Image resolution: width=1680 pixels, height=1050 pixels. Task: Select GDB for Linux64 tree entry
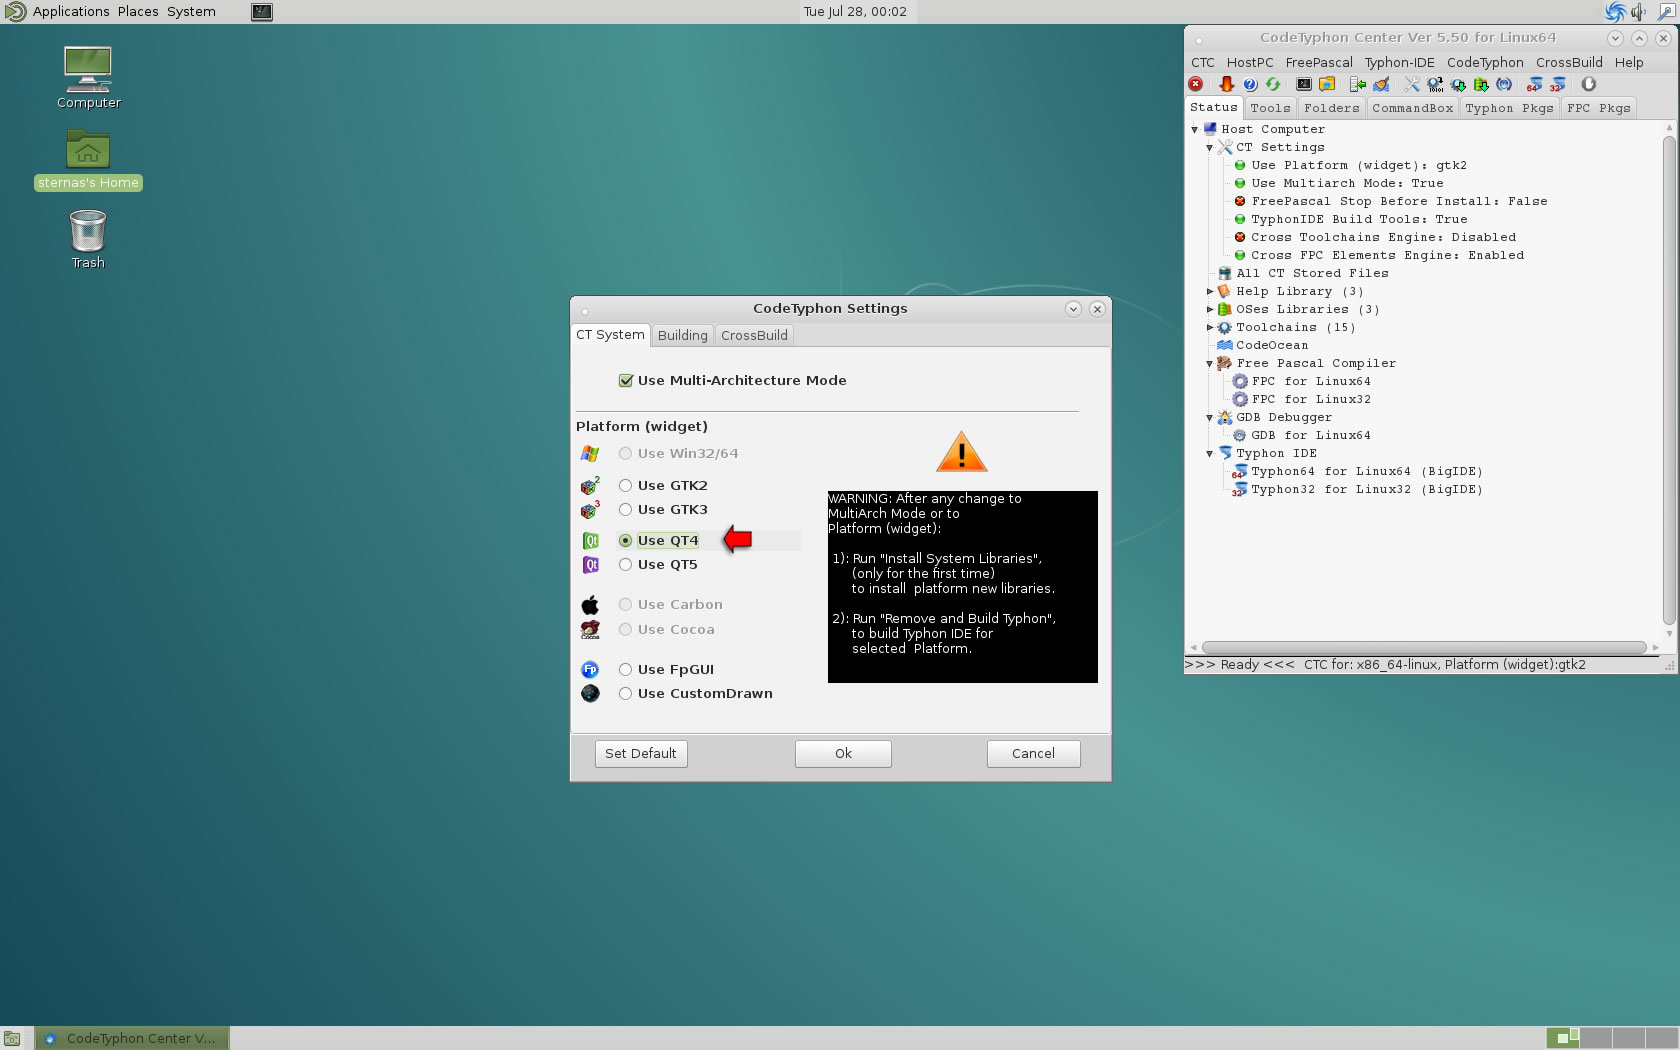(1311, 435)
